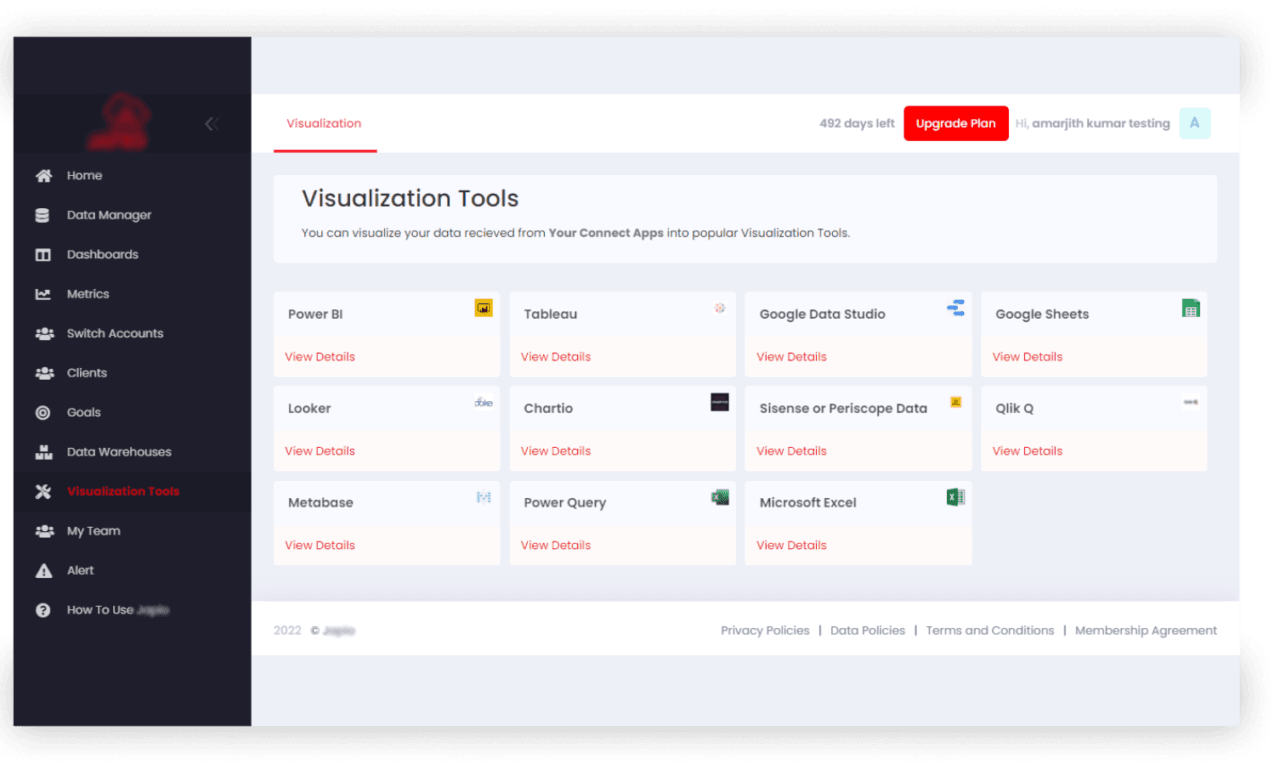1280x770 pixels.
Task: Click the red logo at sidebar top
Action: click(x=118, y=123)
